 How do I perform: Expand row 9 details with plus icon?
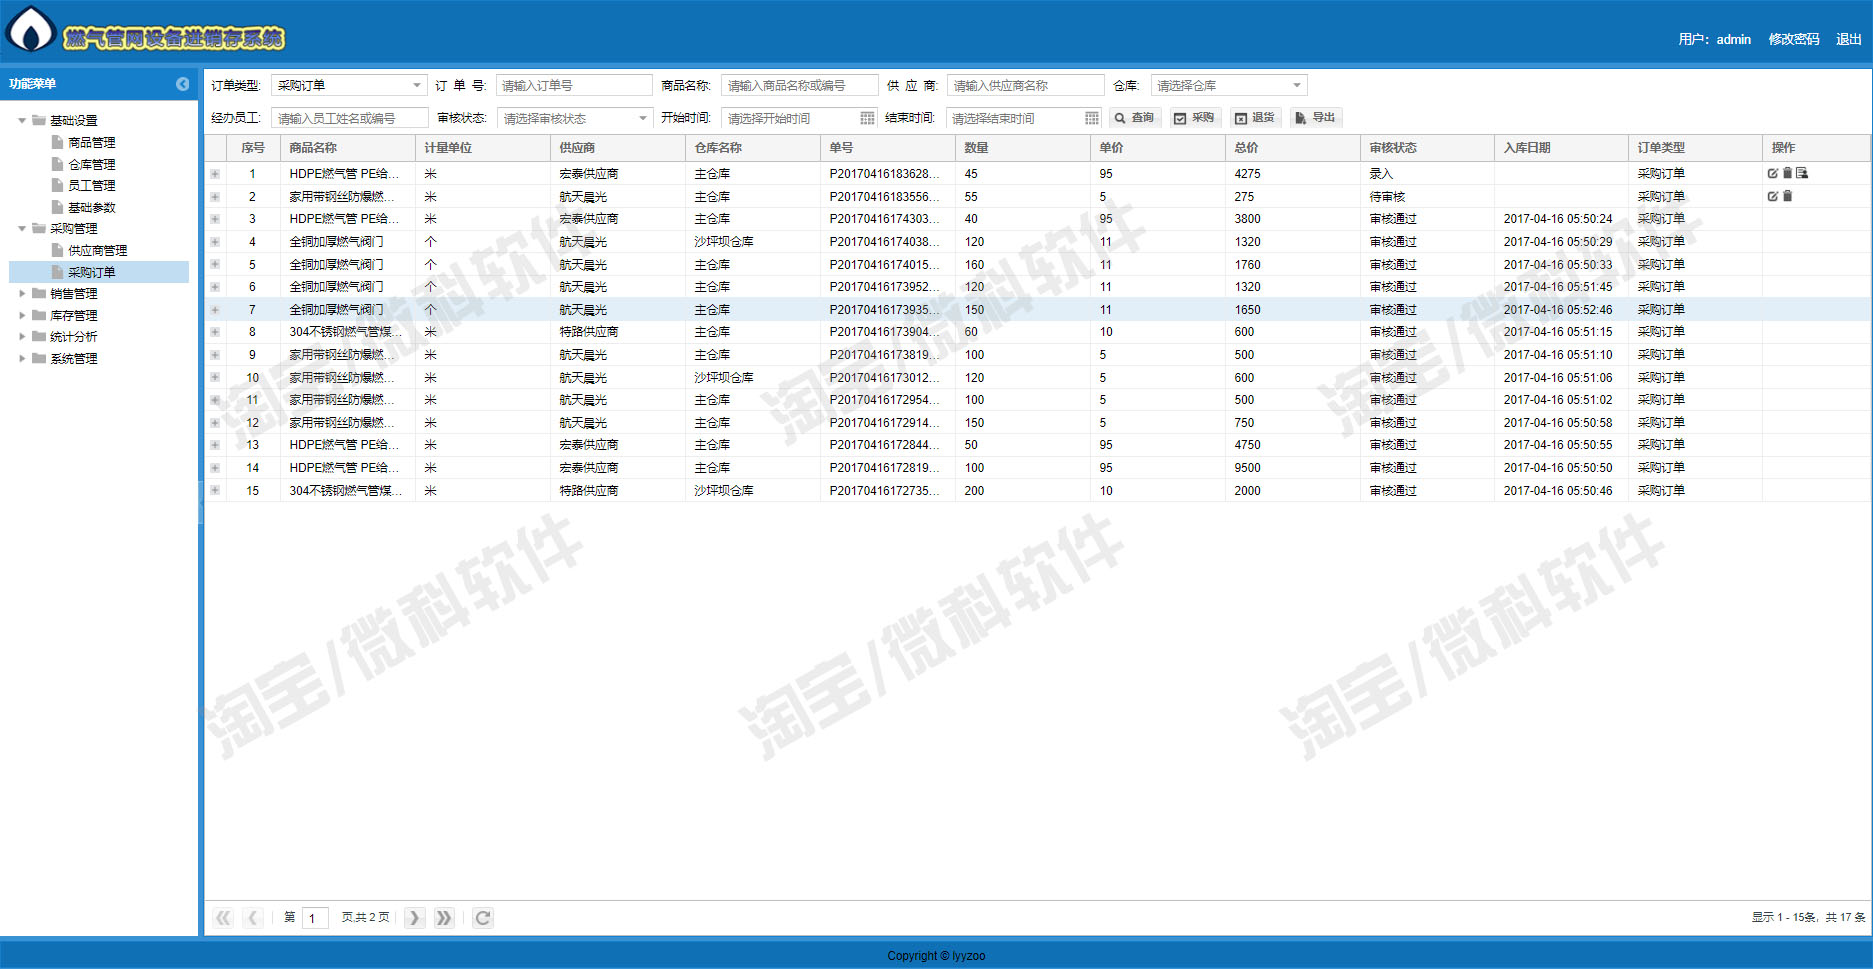click(215, 355)
